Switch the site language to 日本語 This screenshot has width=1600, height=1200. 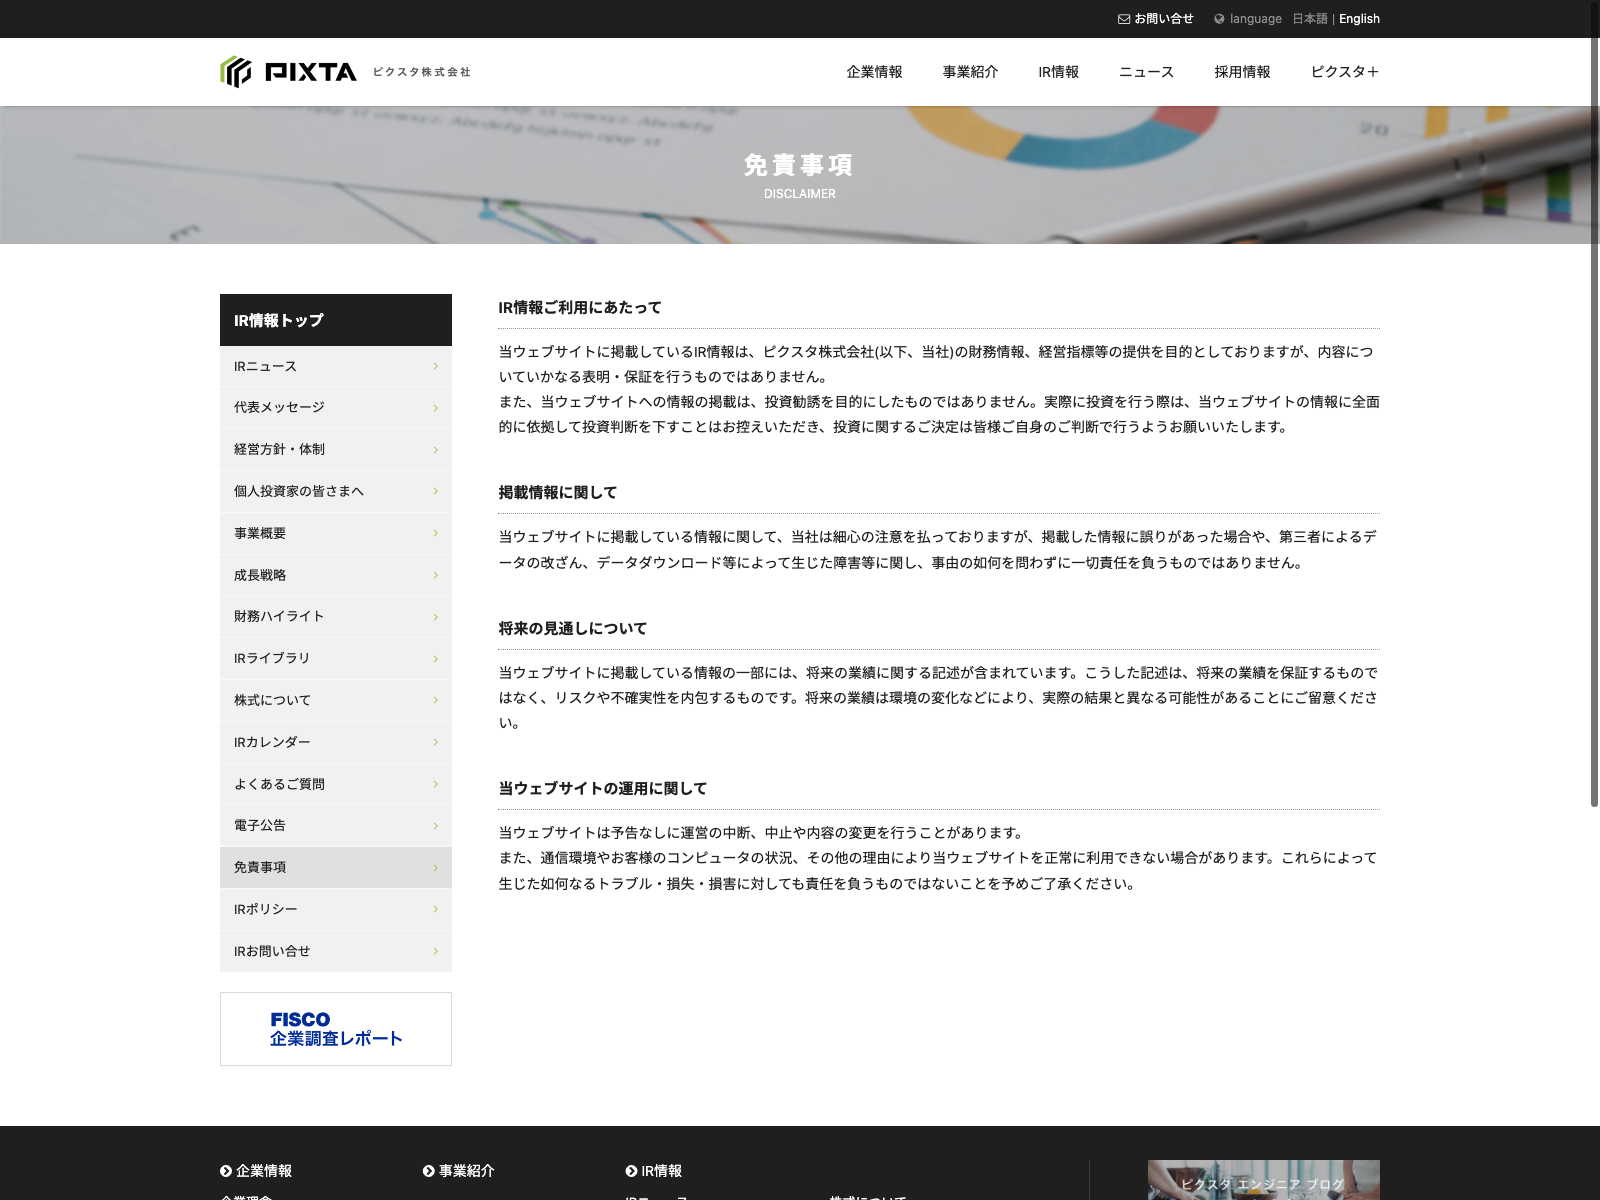point(1309,19)
